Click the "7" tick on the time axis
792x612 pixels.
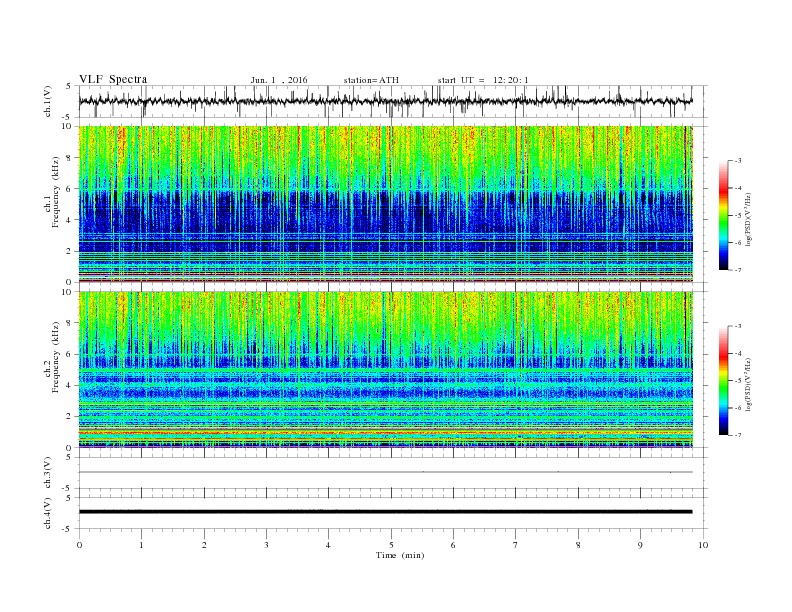516,545
